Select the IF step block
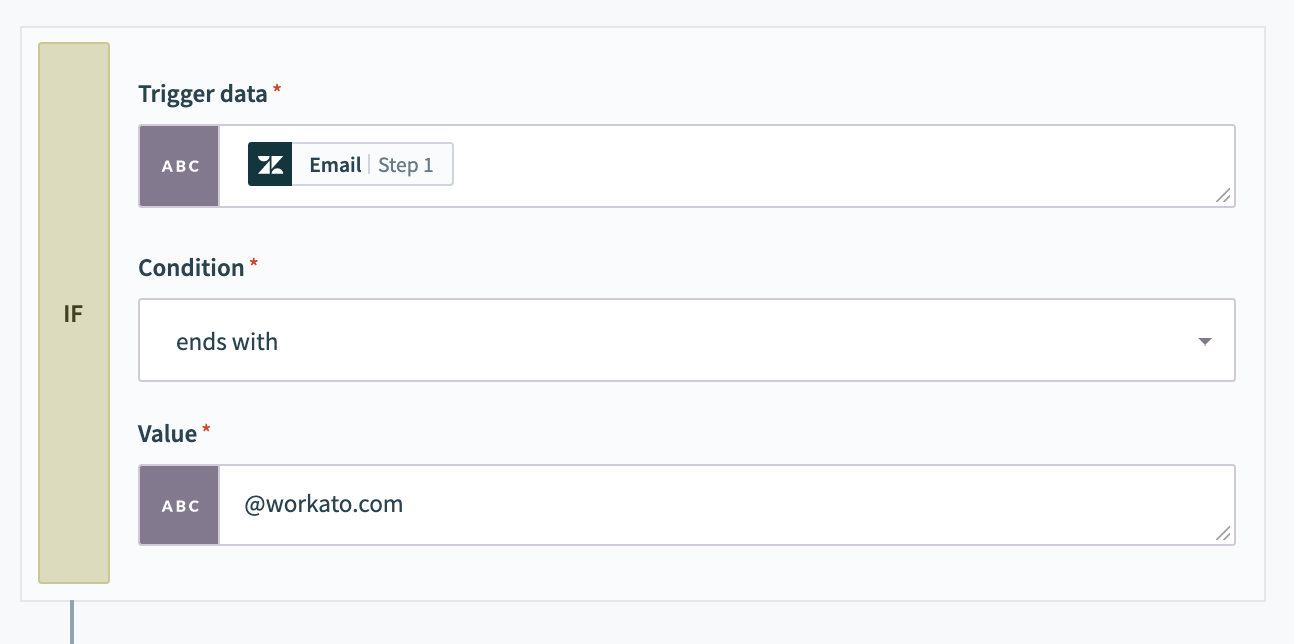Viewport: 1294px width, 644px height. click(x=74, y=313)
